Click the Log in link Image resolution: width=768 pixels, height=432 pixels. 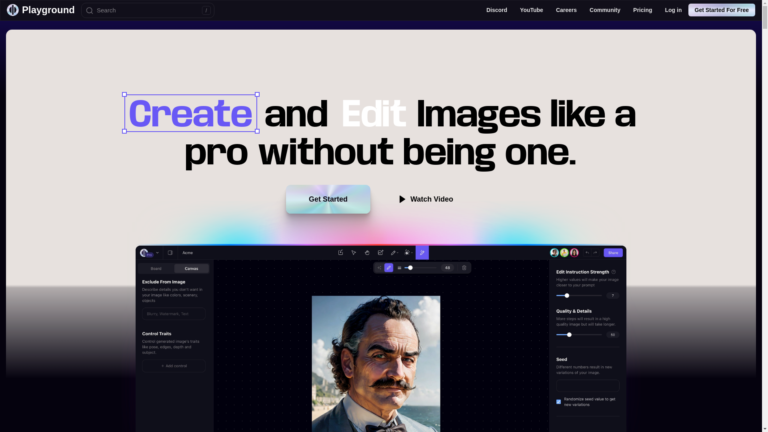click(673, 10)
